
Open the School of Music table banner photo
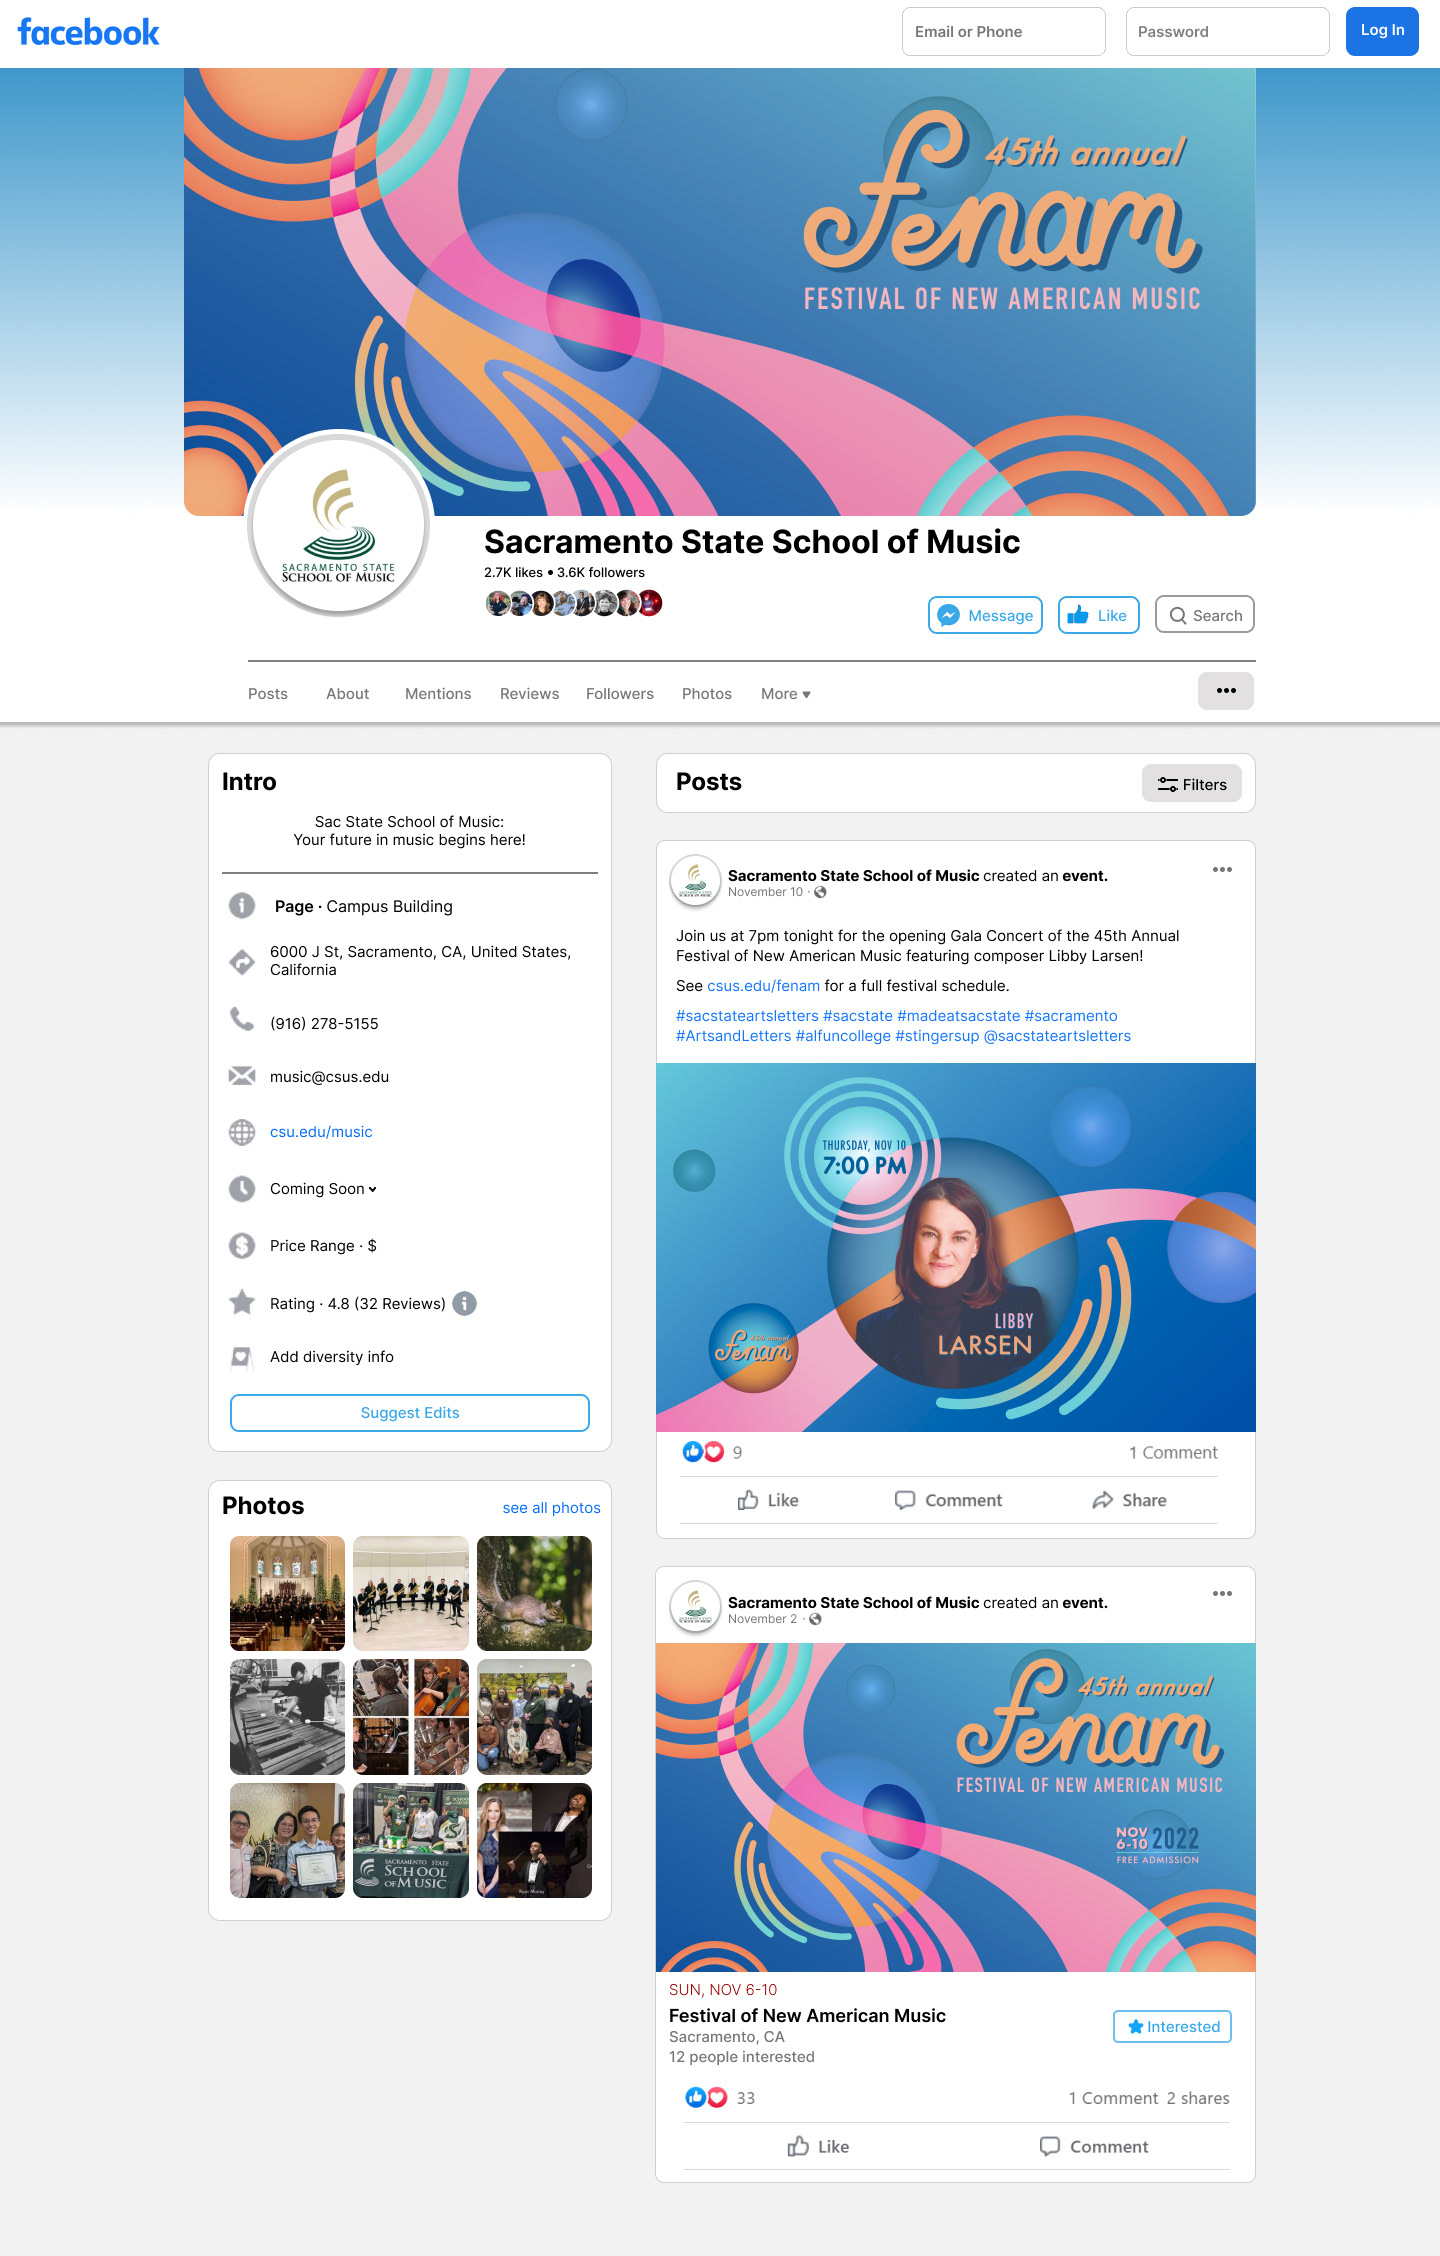coord(411,1841)
